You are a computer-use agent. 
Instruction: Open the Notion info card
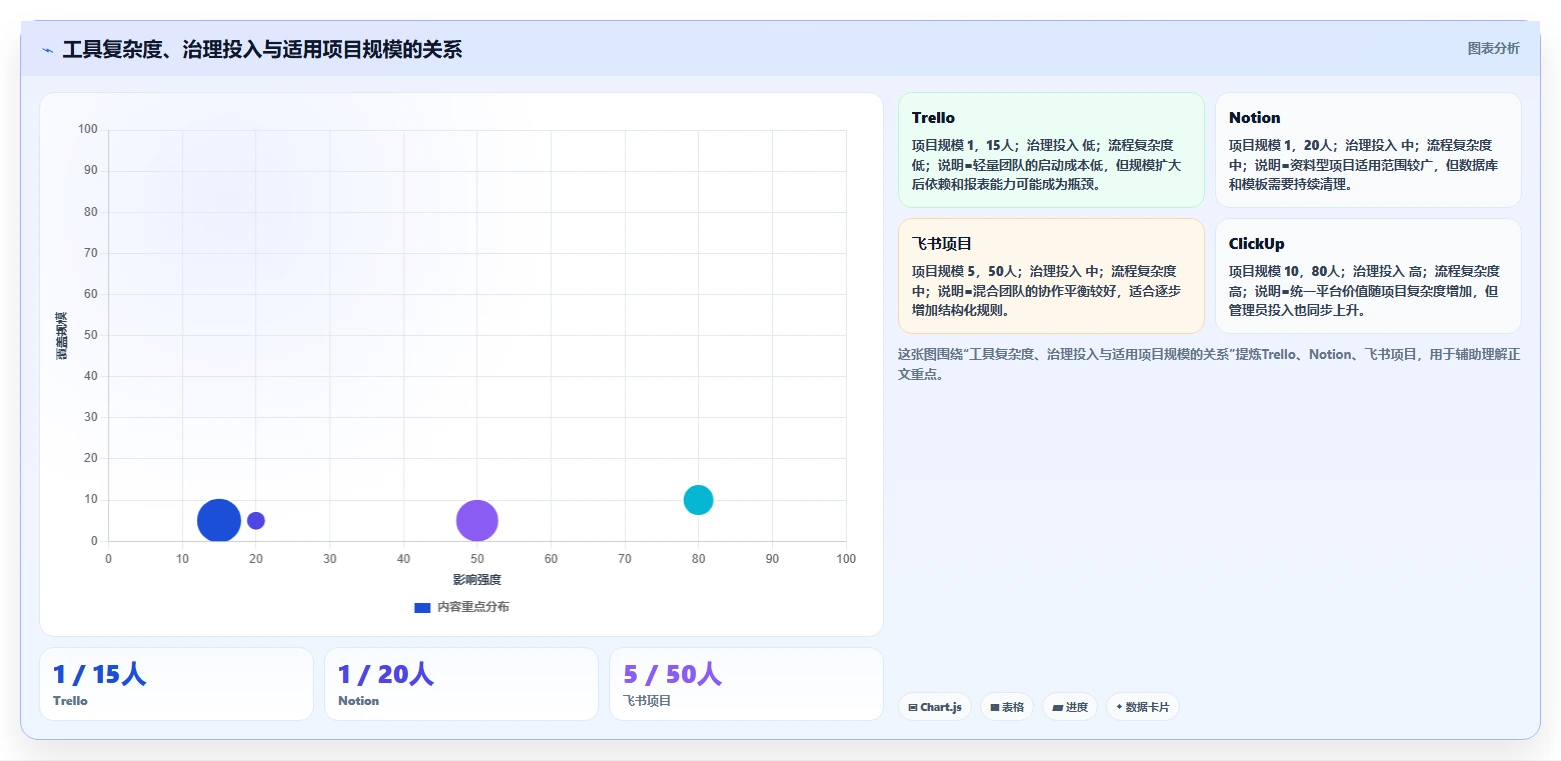[x=1368, y=150]
